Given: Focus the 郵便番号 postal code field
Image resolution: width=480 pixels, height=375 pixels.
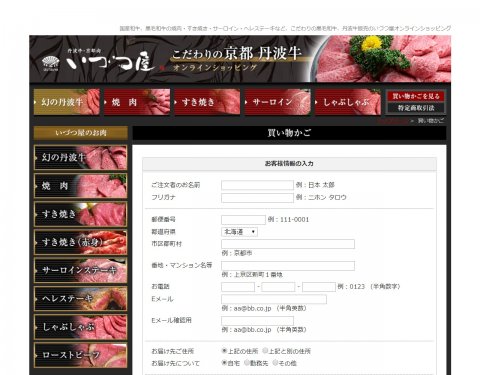Looking at the screenshot, I should click(x=243, y=220).
